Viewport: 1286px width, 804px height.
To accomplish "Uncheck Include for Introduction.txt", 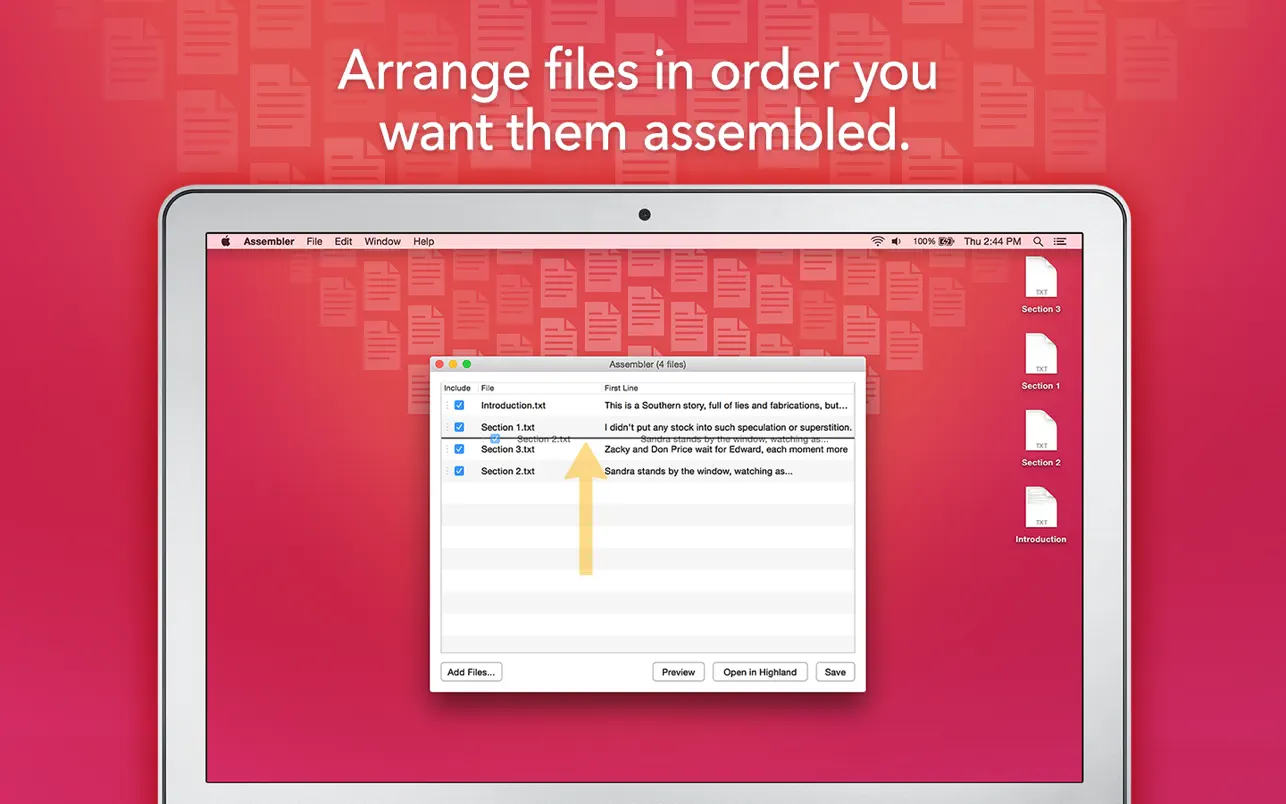I will pos(459,405).
